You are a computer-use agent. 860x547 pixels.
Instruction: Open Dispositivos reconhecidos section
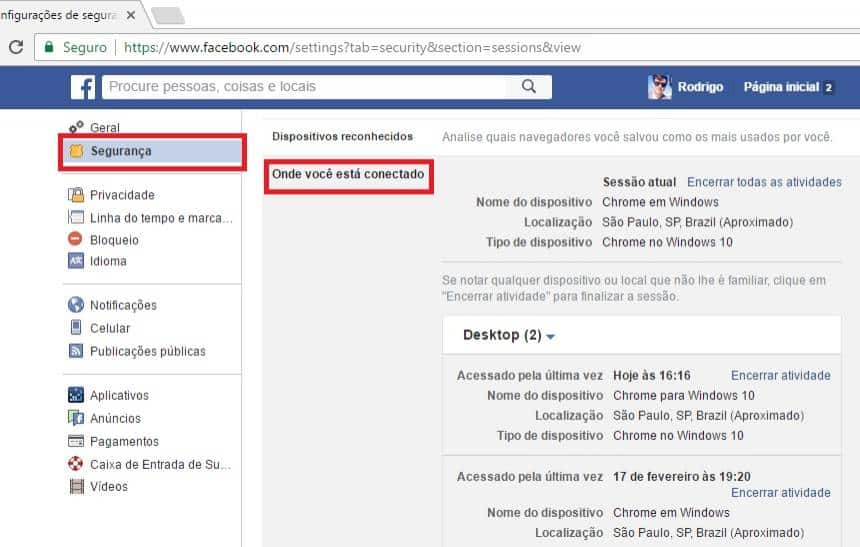342,136
